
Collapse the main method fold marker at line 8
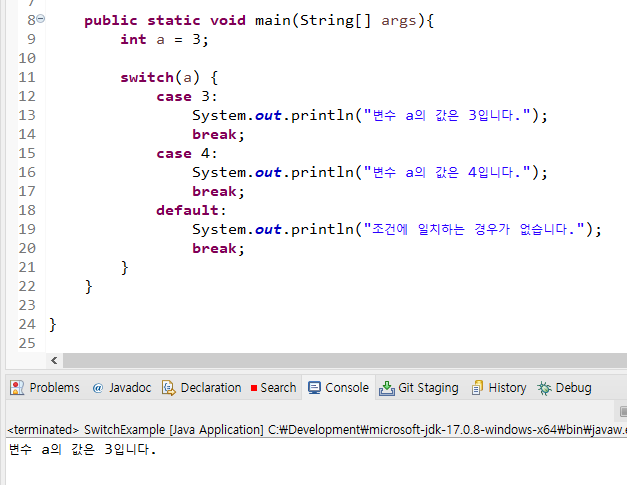(x=41, y=18)
